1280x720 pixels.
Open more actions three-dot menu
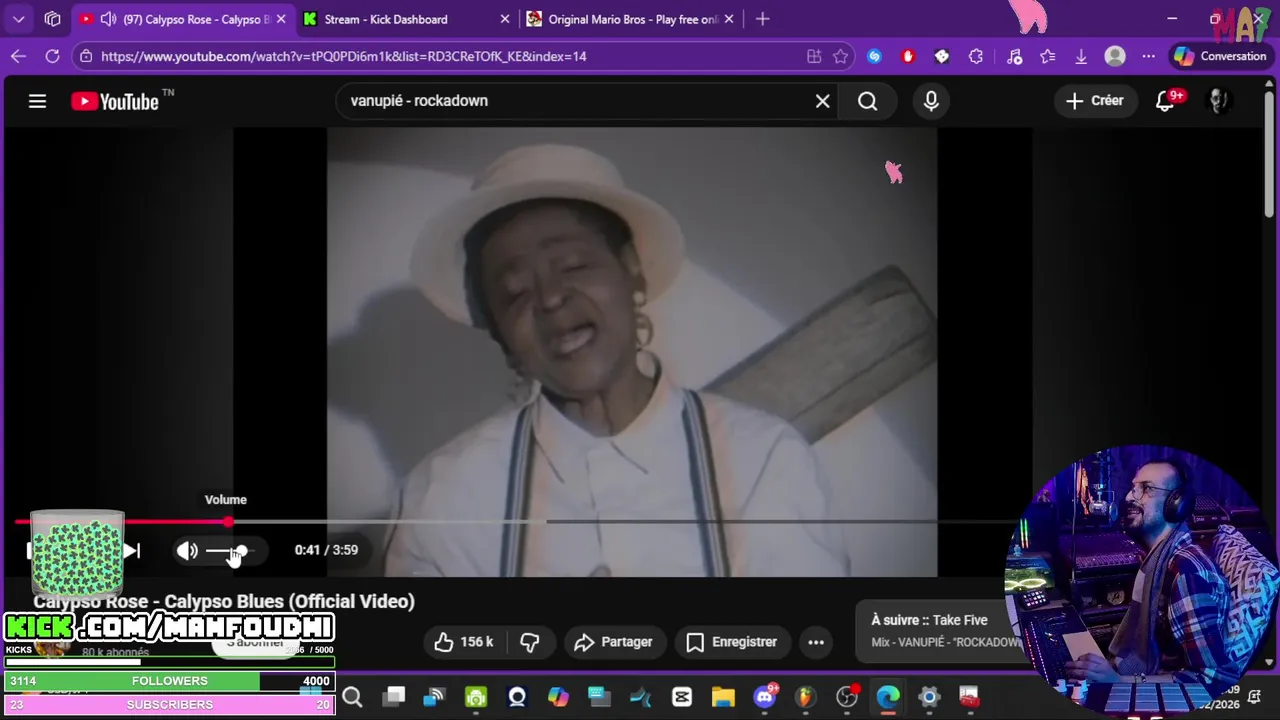click(816, 642)
